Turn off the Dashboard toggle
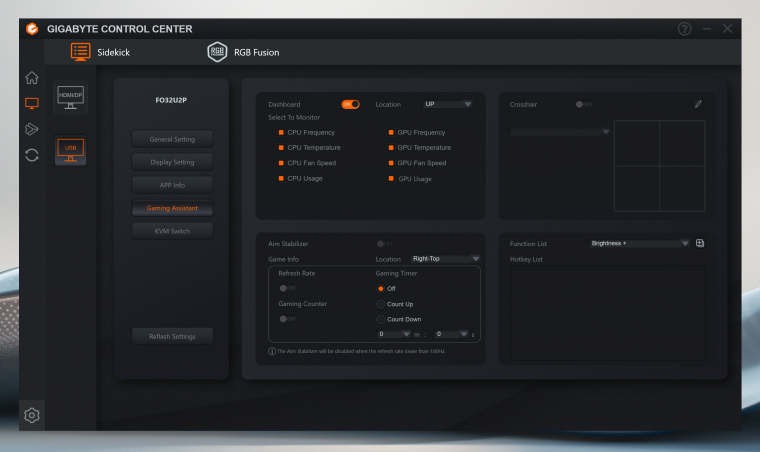The image size is (760, 452). point(350,104)
